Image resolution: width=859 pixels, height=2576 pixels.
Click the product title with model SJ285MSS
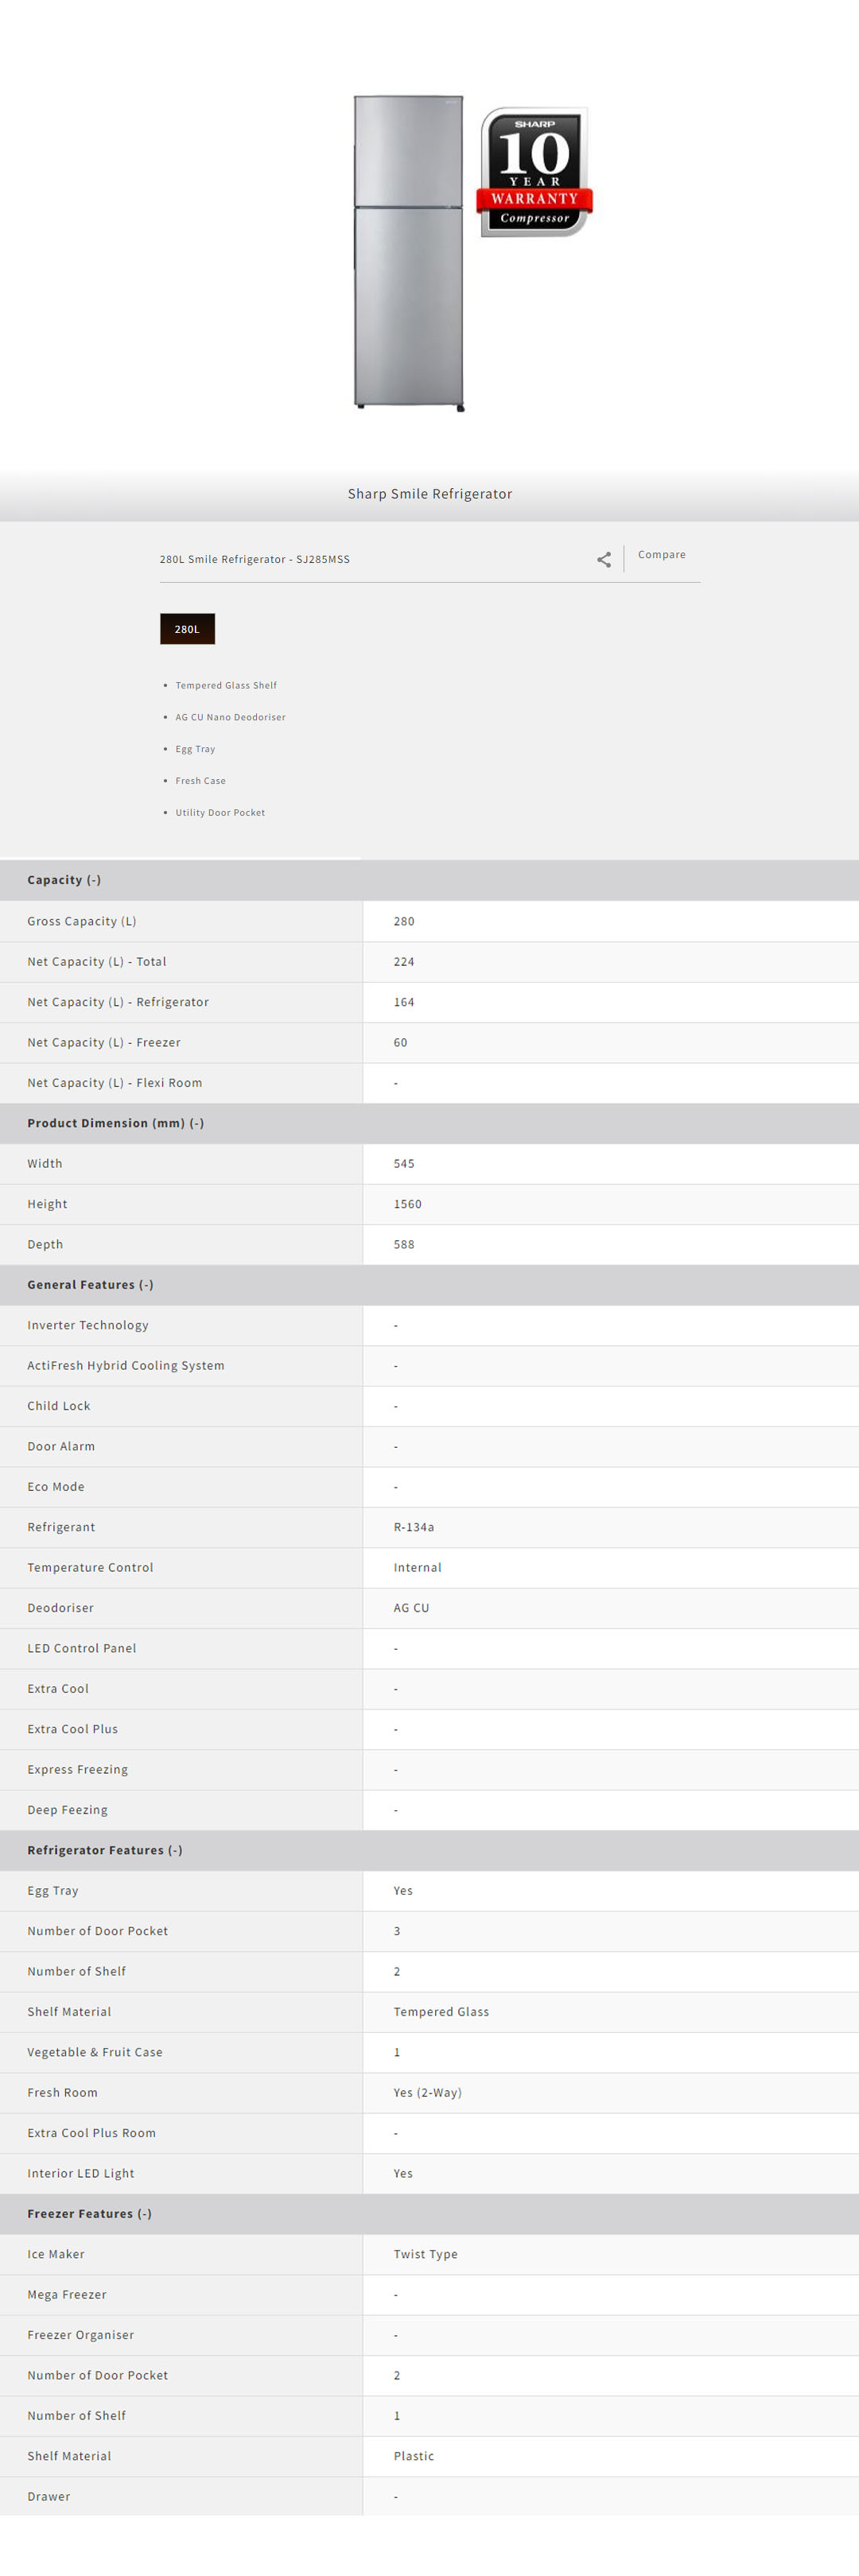click(x=254, y=560)
